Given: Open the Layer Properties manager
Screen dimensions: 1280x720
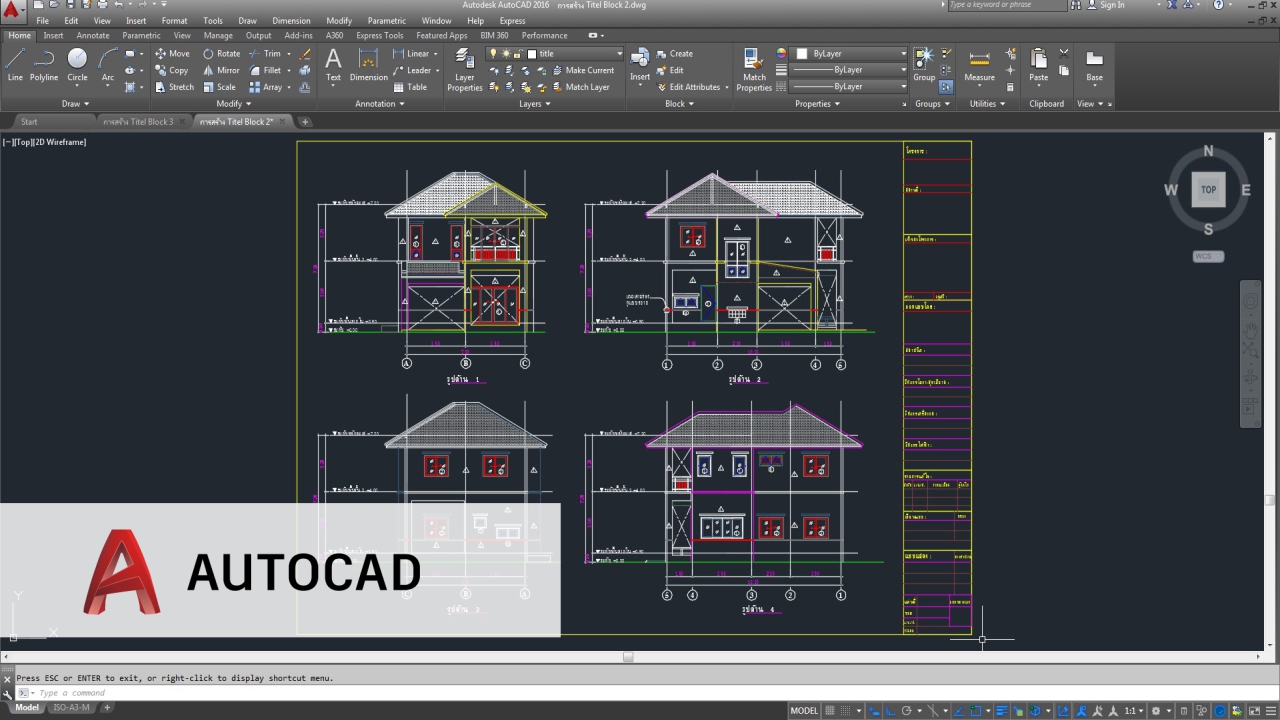Looking at the screenshot, I should [x=465, y=70].
